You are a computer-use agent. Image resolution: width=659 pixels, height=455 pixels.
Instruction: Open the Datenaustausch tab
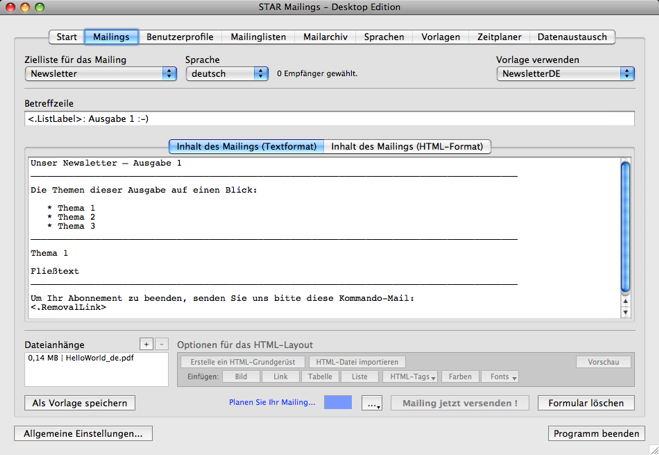point(572,37)
